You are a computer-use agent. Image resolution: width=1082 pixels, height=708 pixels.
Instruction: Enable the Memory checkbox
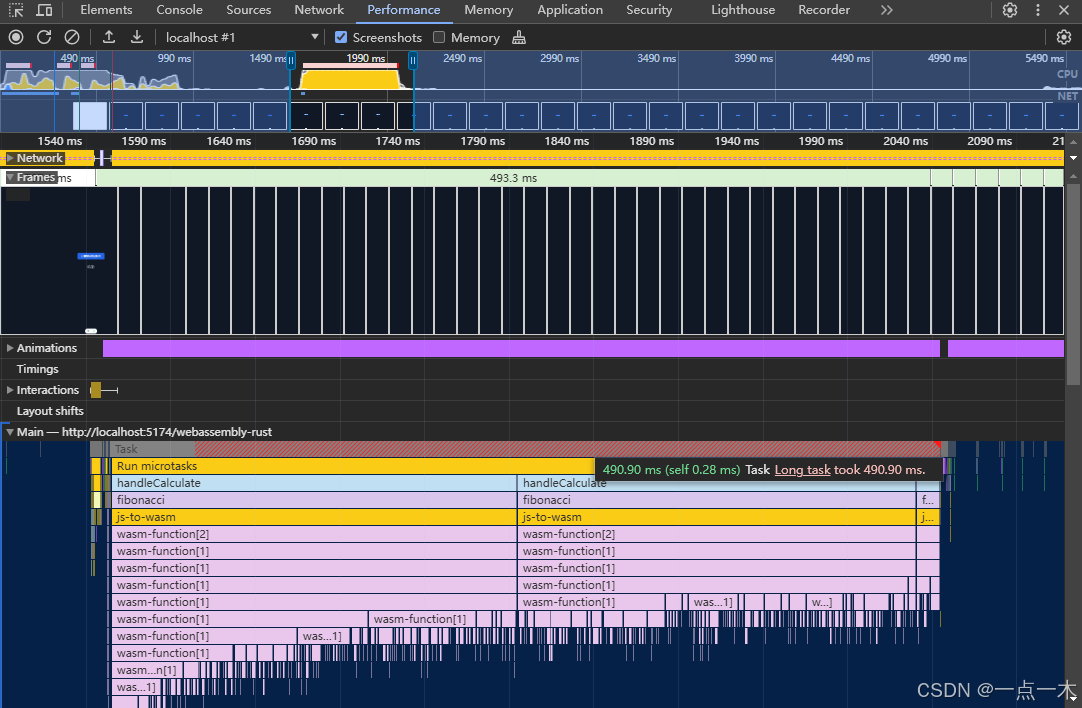pos(439,37)
